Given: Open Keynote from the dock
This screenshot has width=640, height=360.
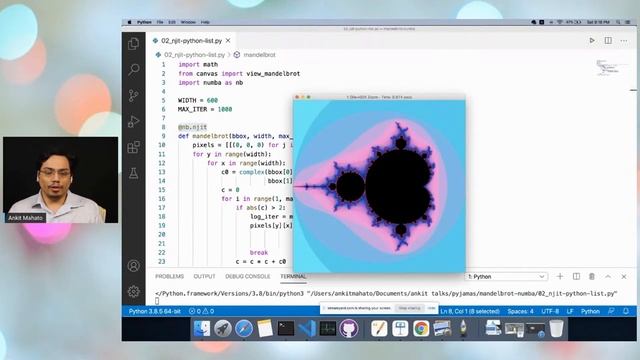Looking at the screenshot, I should click(400, 328).
